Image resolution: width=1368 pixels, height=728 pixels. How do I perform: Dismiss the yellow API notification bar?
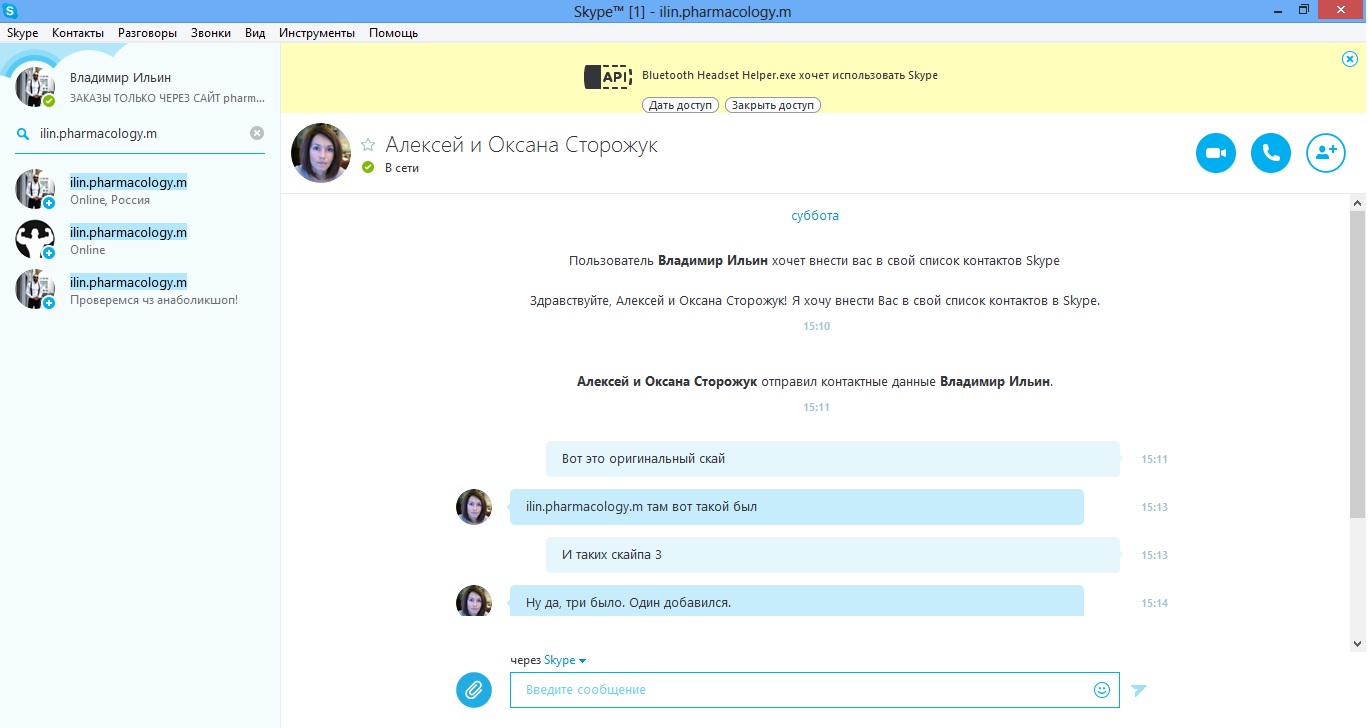coord(1349,59)
